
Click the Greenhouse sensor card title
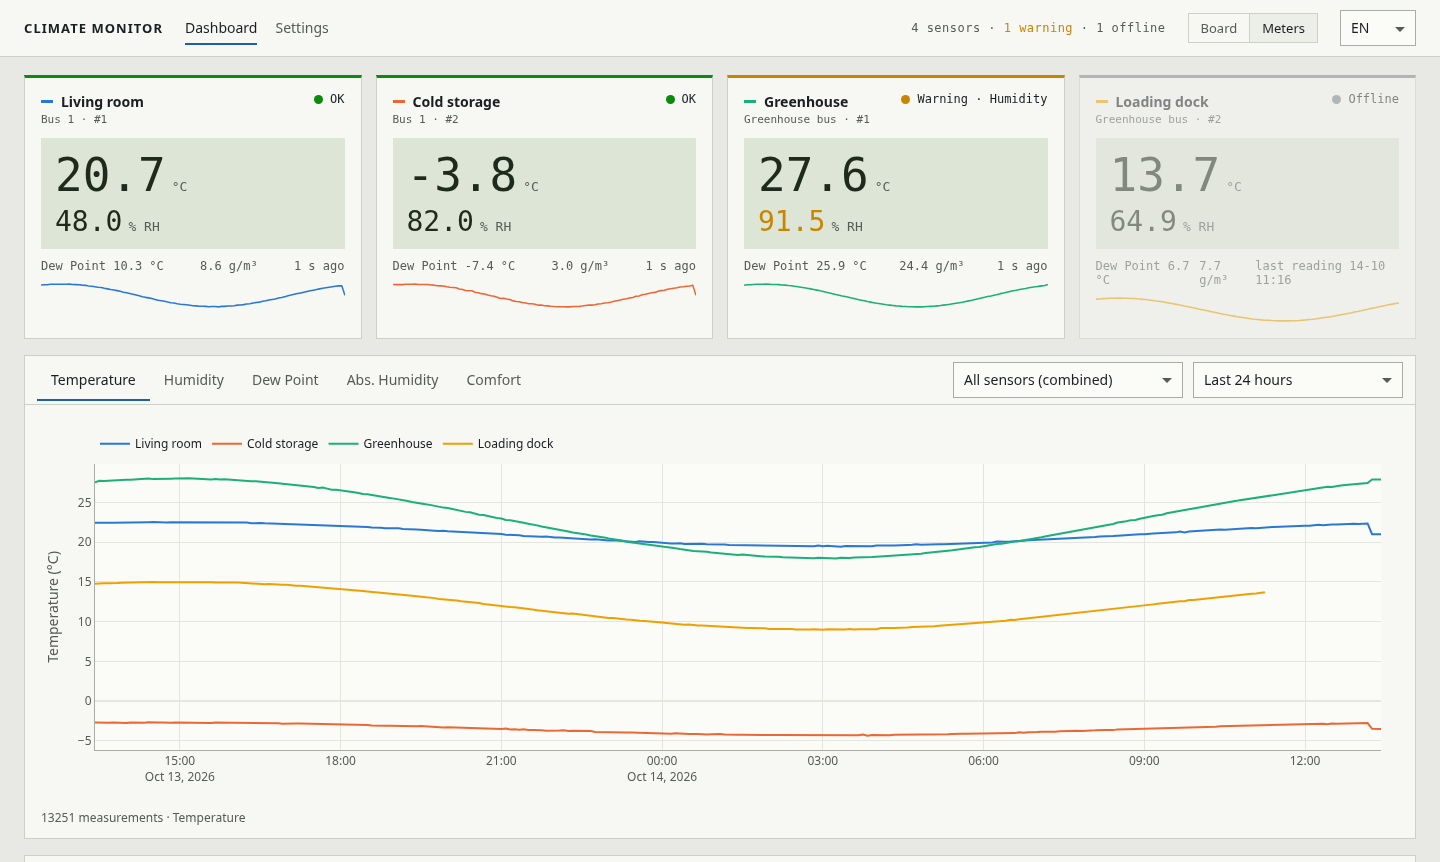[806, 102]
